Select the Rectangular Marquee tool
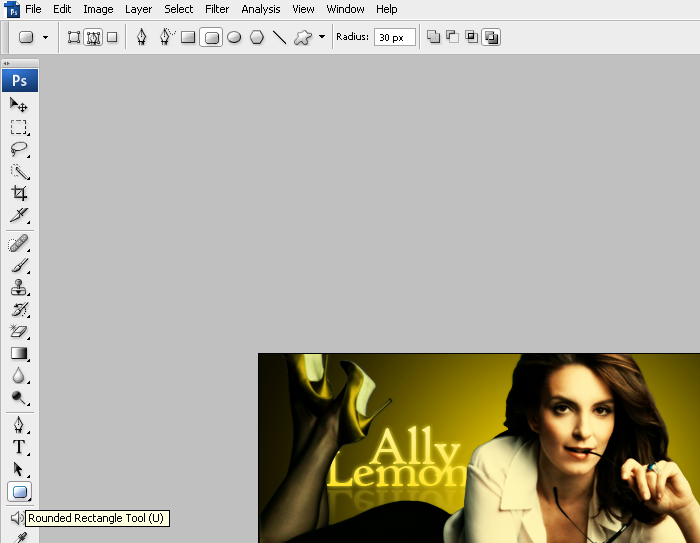The image size is (700, 543). pos(19,127)
